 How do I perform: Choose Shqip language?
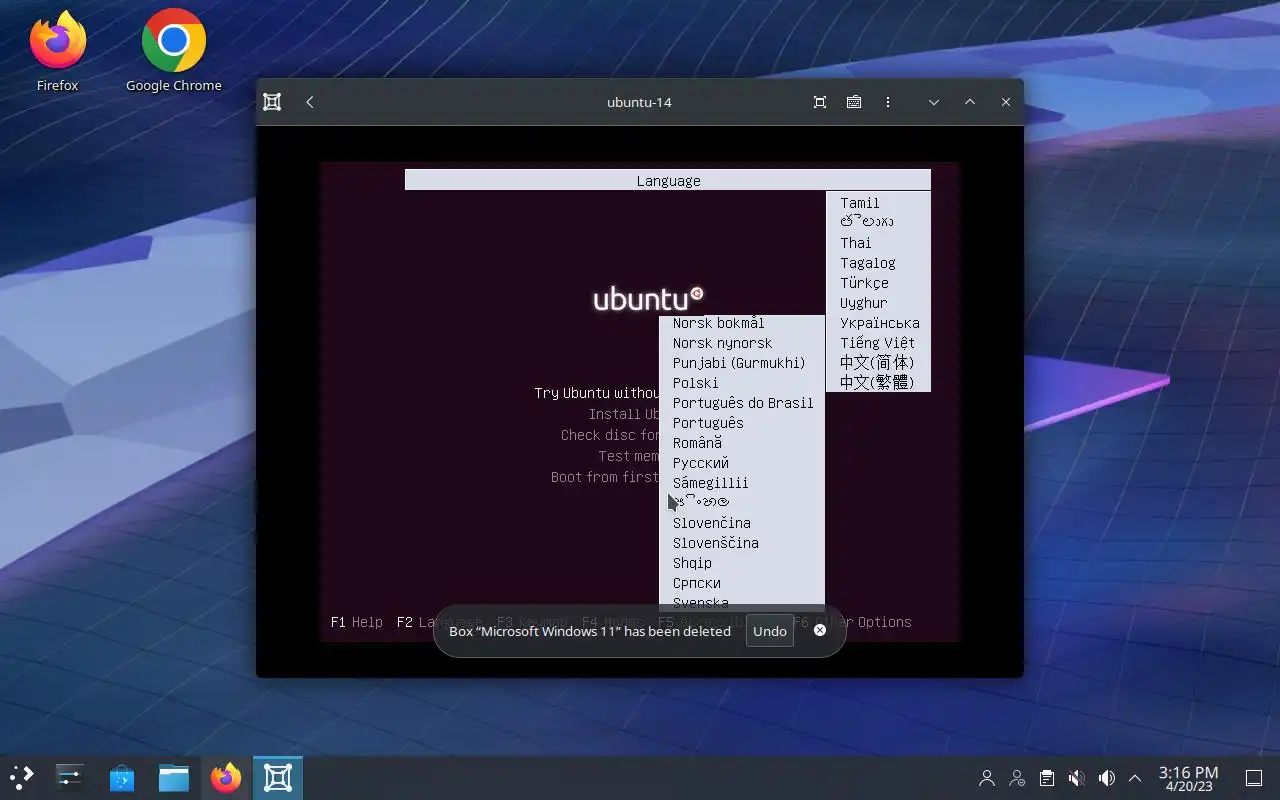coord(693,563)
